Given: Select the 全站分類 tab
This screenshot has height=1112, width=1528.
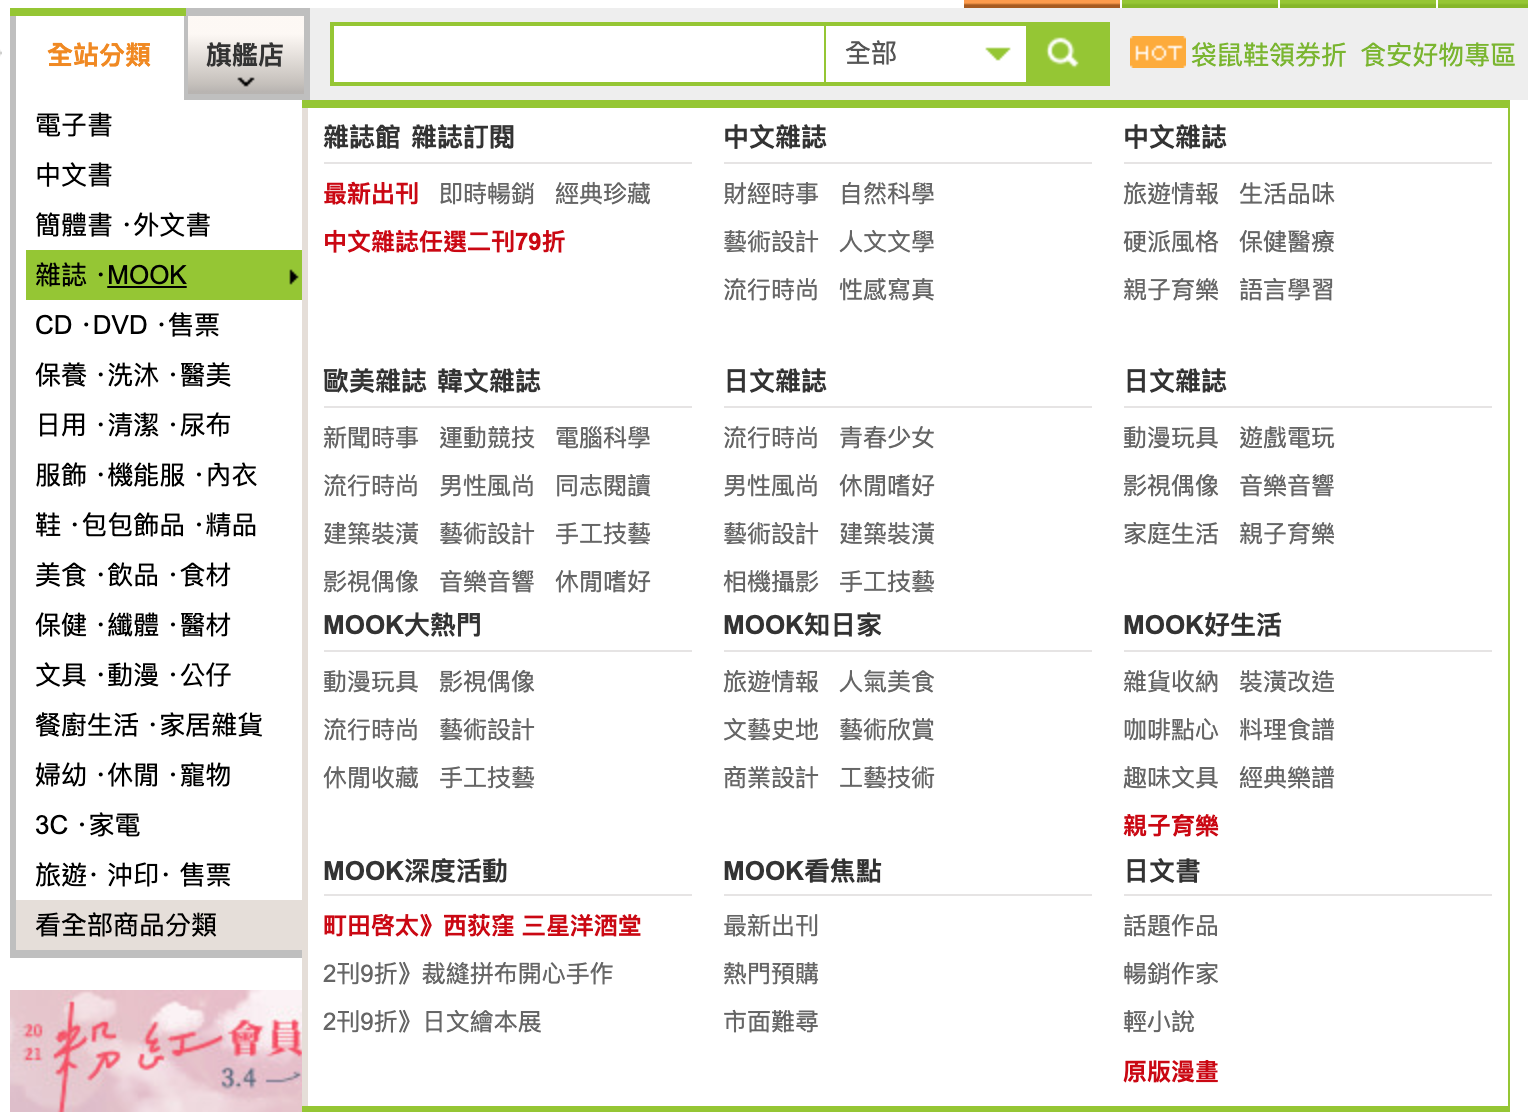Looking at the screenshot, I should [x=99, y=55].
